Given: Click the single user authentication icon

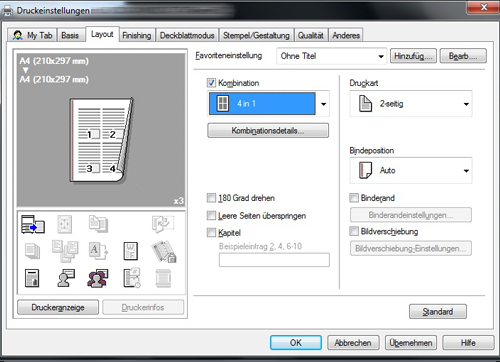Looking at the screenshot, I should (x=65, y=278).
